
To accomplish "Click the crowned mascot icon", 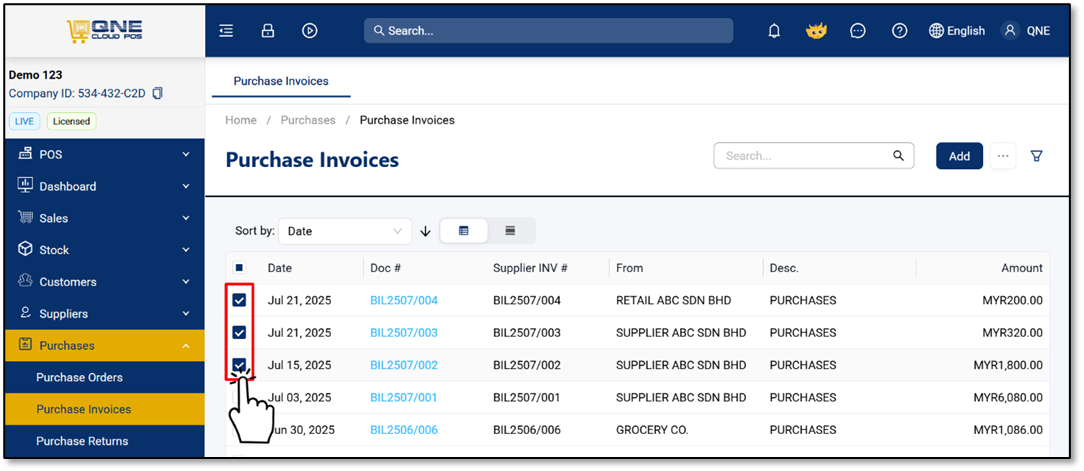I will tap(816, 30).
